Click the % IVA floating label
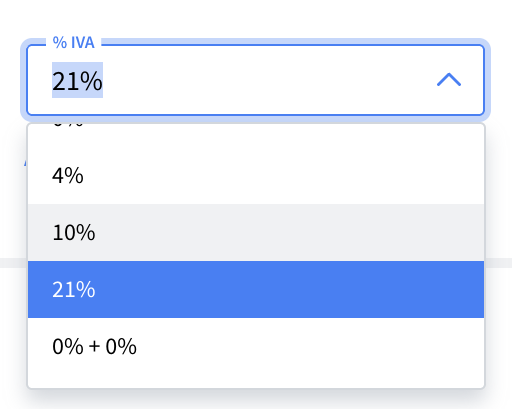This screenshot has width=512, height=409. coord(74,43)
